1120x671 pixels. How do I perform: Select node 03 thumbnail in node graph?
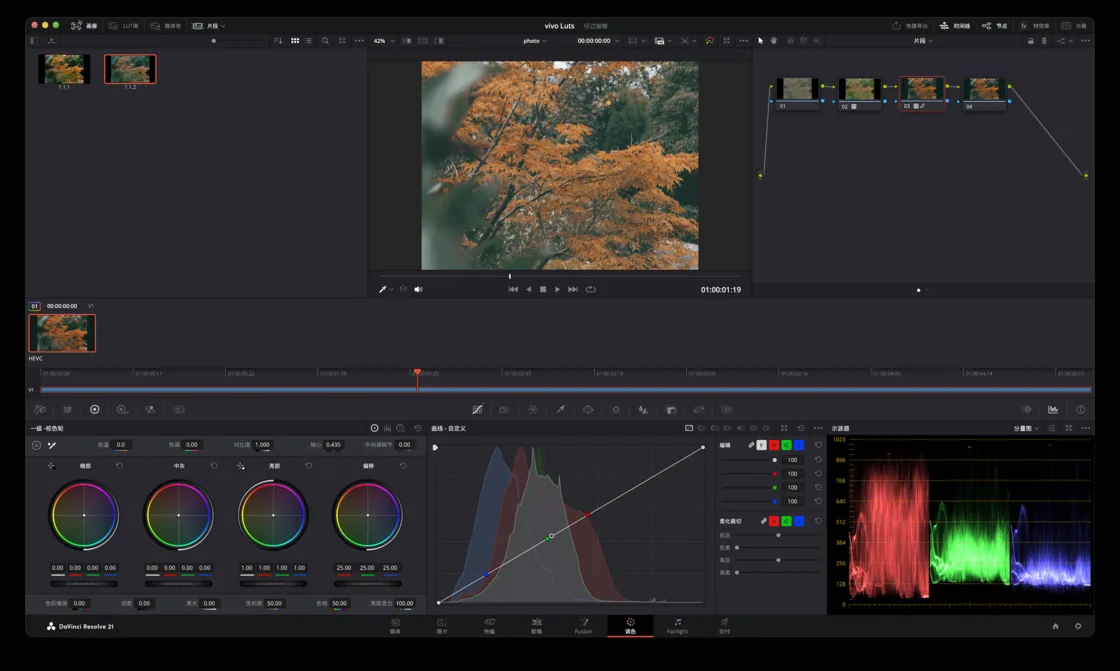[921, 89]
